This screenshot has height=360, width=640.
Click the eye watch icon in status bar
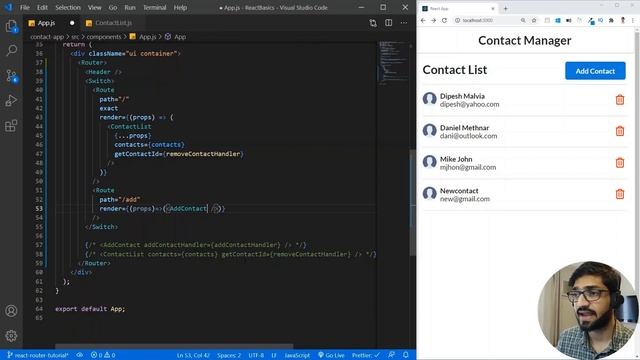80,355
